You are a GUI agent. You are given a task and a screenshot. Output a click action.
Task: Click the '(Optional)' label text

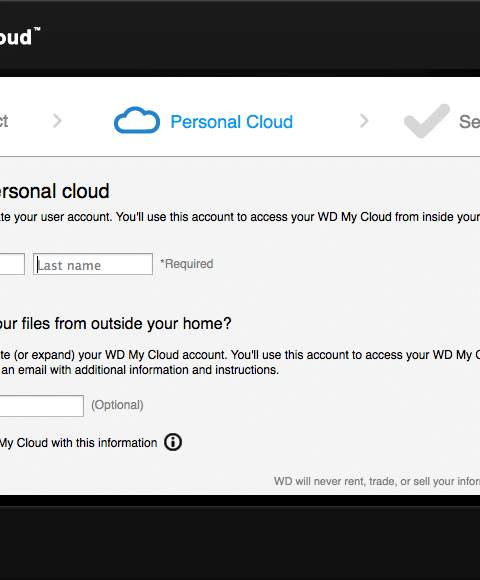pos(117,405)
